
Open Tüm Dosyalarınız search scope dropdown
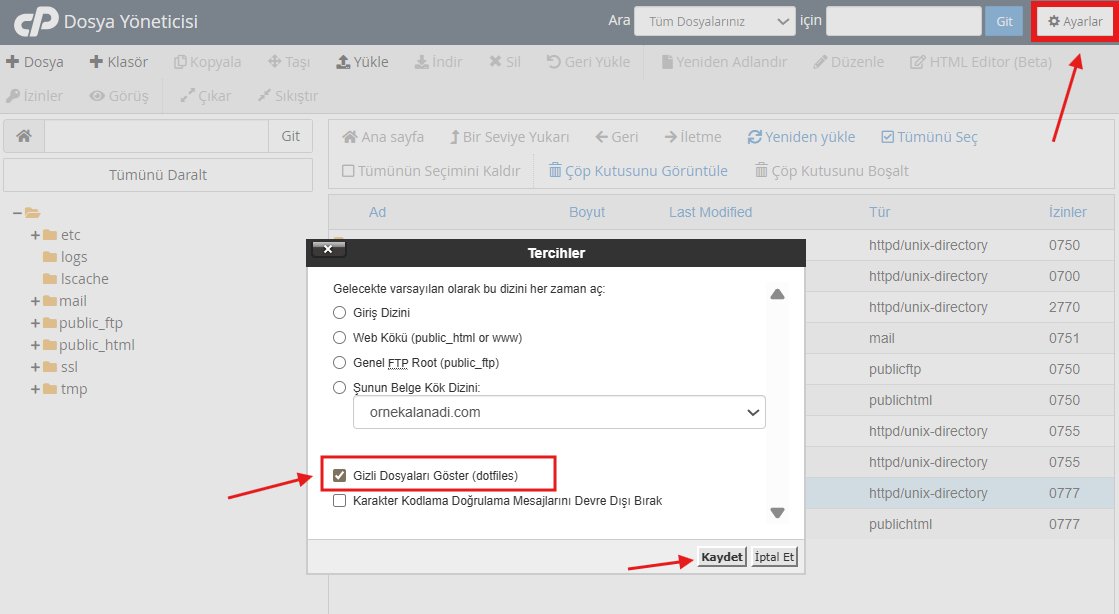pos(714,21)
